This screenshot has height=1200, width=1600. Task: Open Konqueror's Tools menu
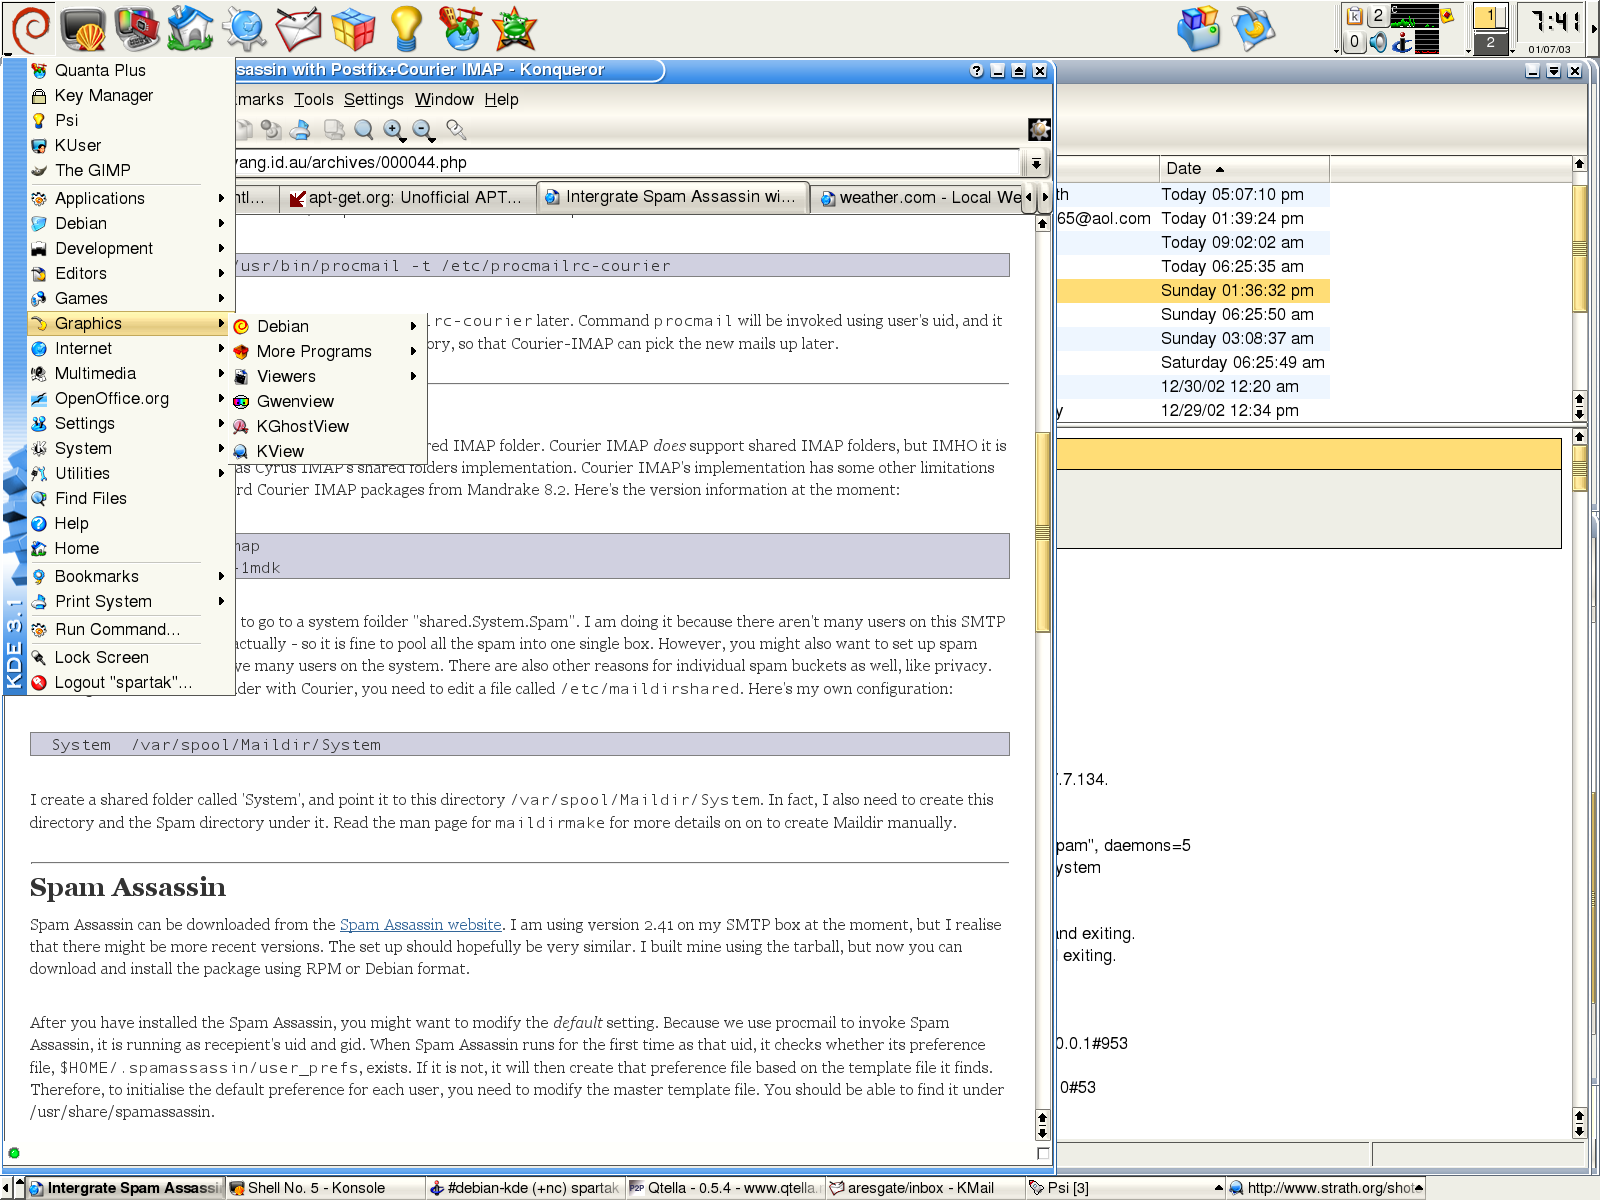coord(313,99)
